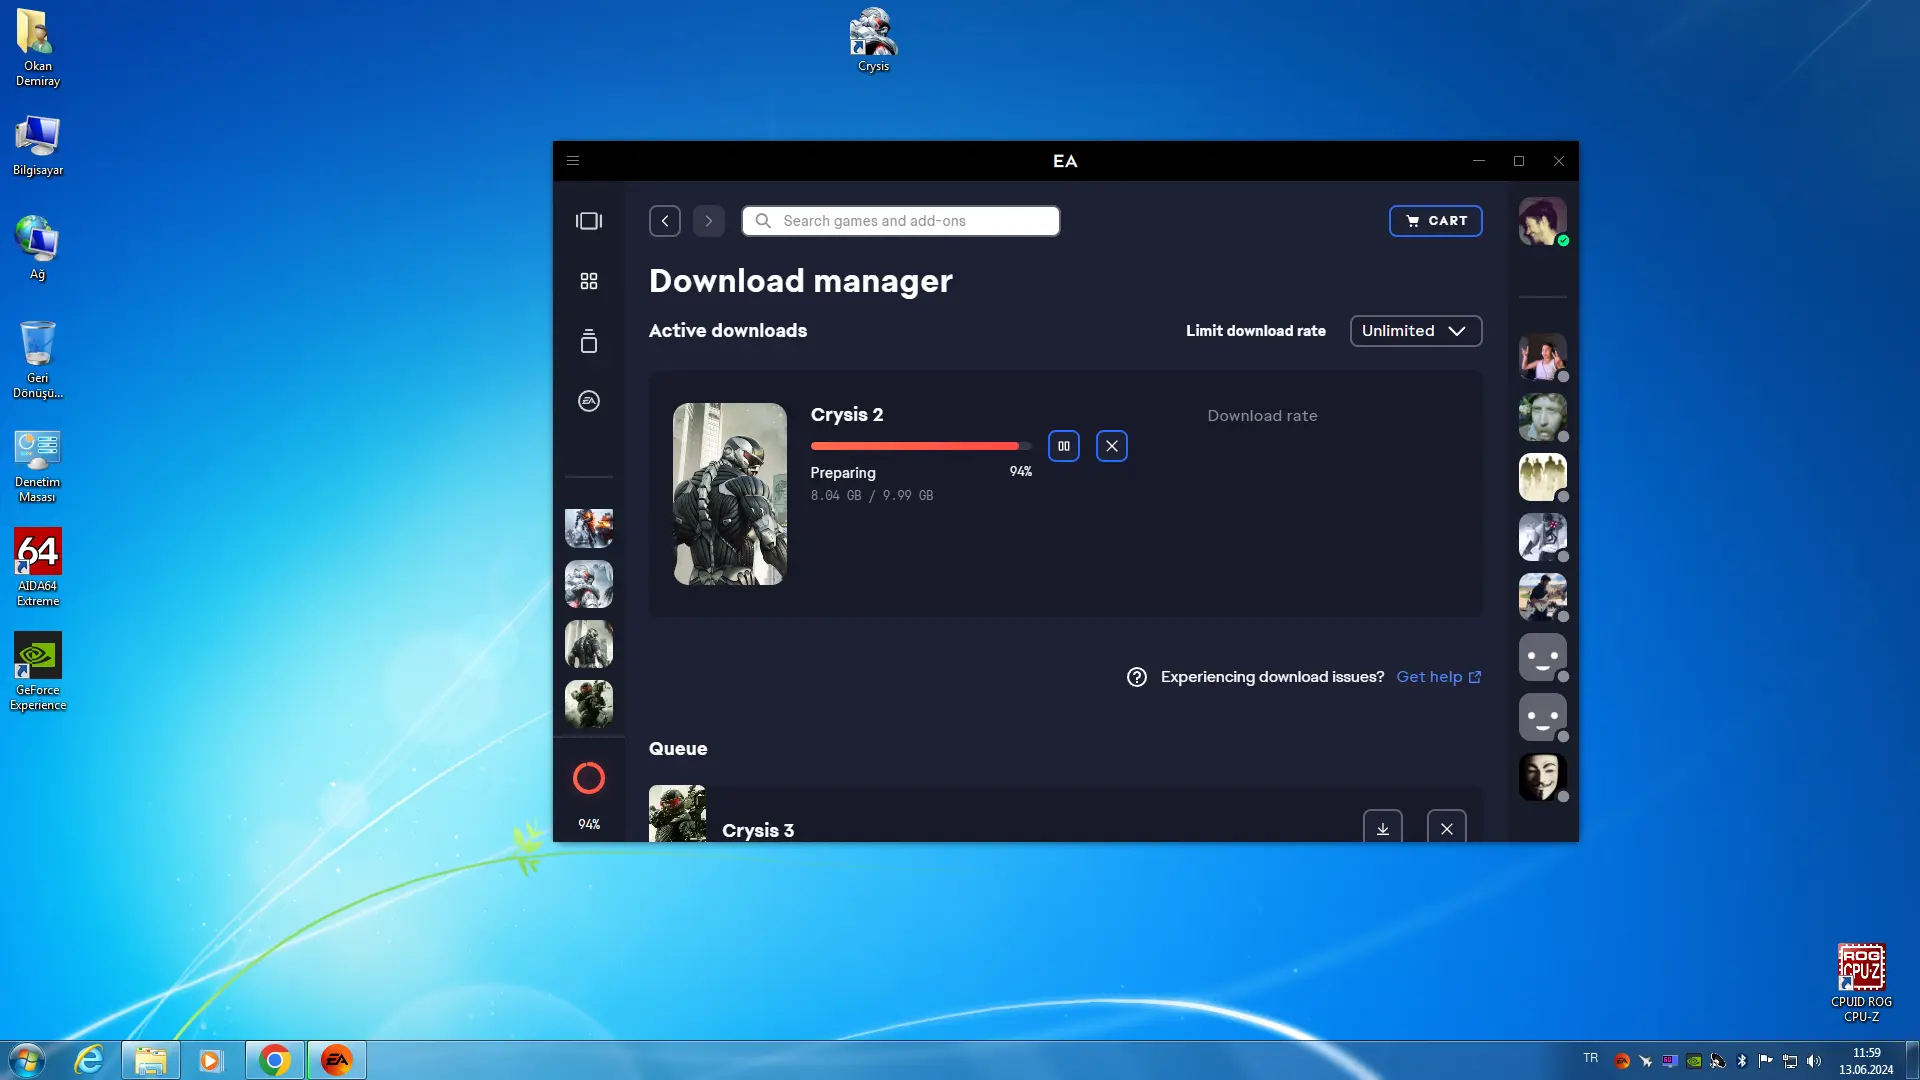
Task: Open the Library collection sidebar icon
Action: coord(589,341)
